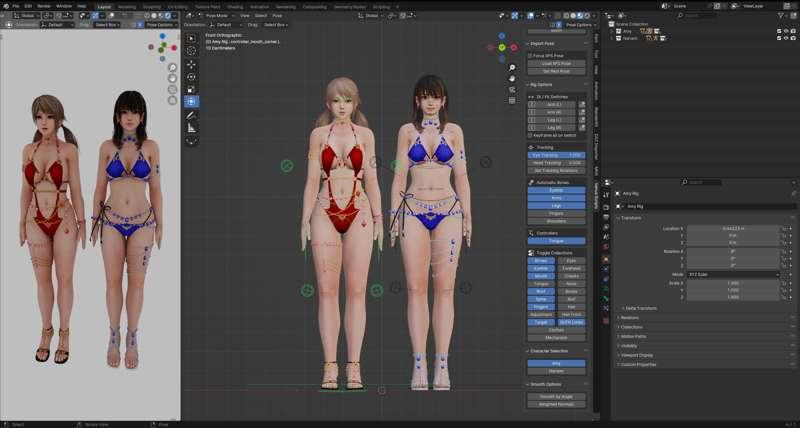Click red X axis on main viewport gizmo
This screenshot has height=428, width=800.
[x=514, y=47]
